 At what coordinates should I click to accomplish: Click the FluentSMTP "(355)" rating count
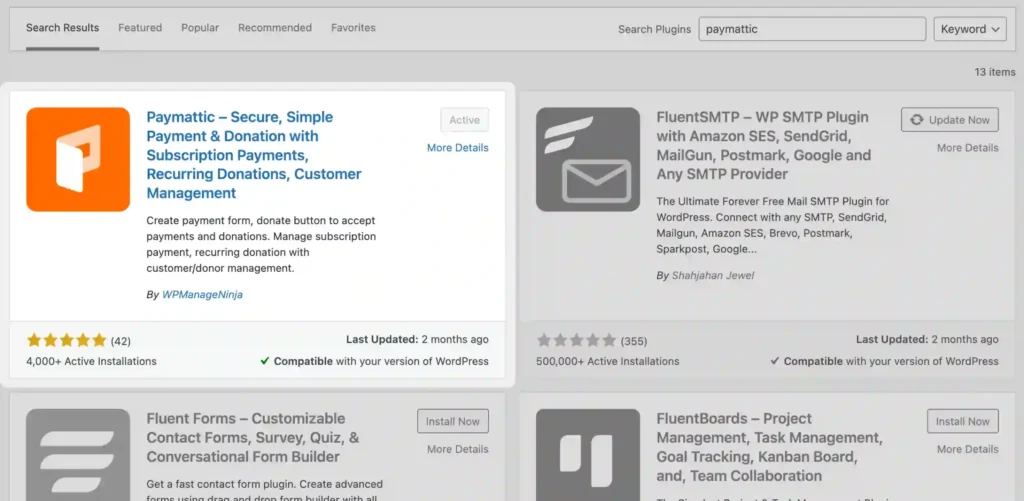click(x=633, y=341)
